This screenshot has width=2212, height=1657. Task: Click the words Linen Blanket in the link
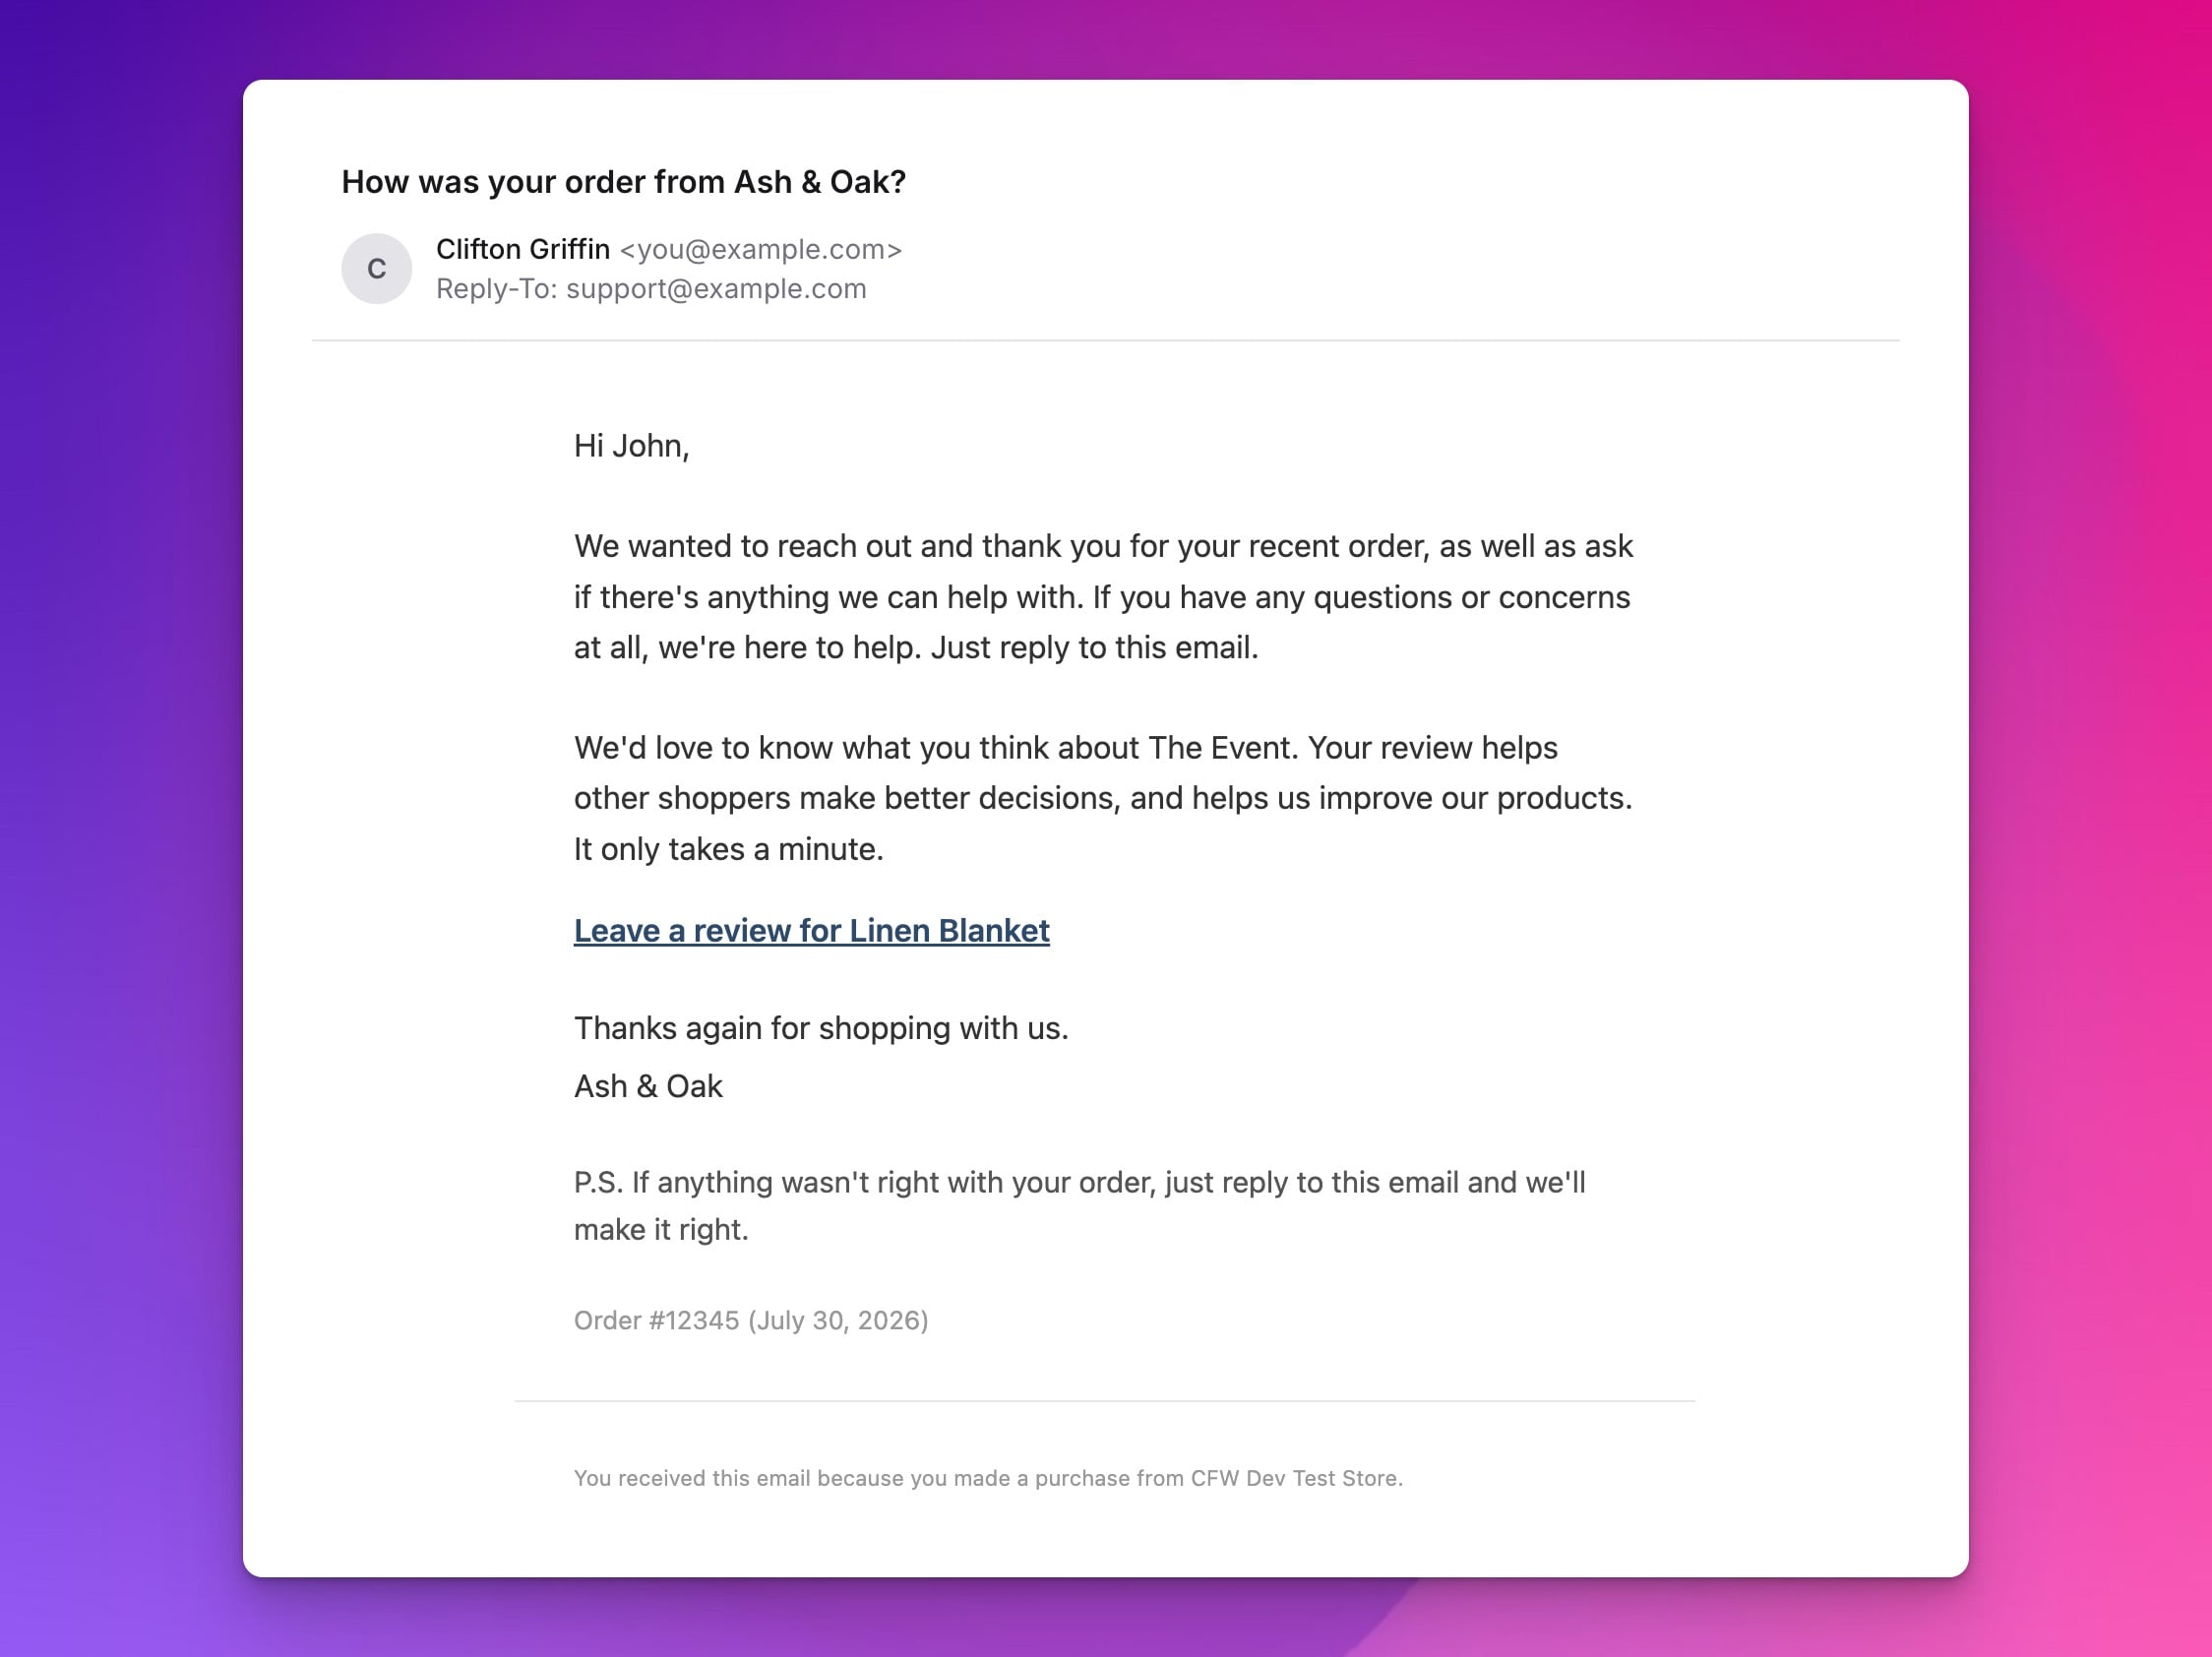(949, 930)
